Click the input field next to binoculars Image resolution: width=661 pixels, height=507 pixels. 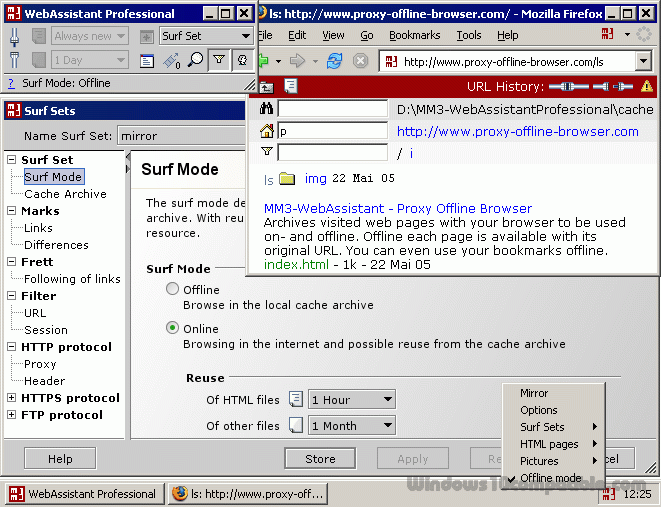click(333, 109)
